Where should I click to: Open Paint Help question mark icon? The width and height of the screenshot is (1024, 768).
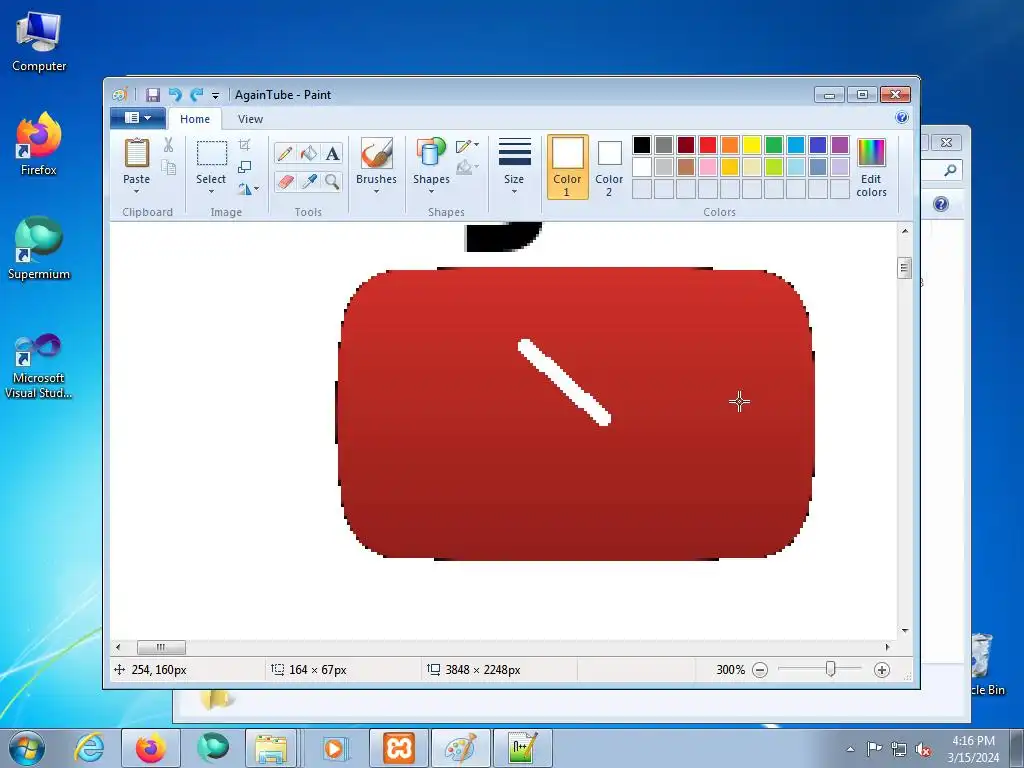click(902, 118)
